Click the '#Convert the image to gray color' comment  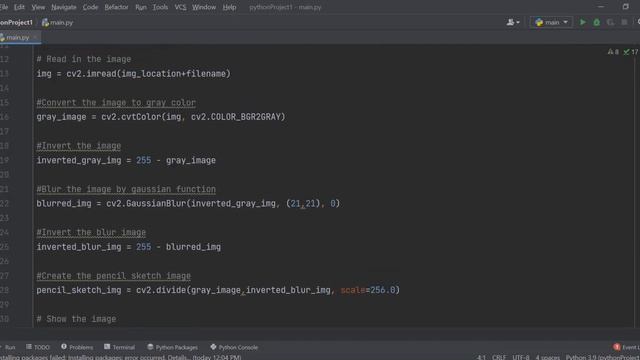click(x=116, y=102)
